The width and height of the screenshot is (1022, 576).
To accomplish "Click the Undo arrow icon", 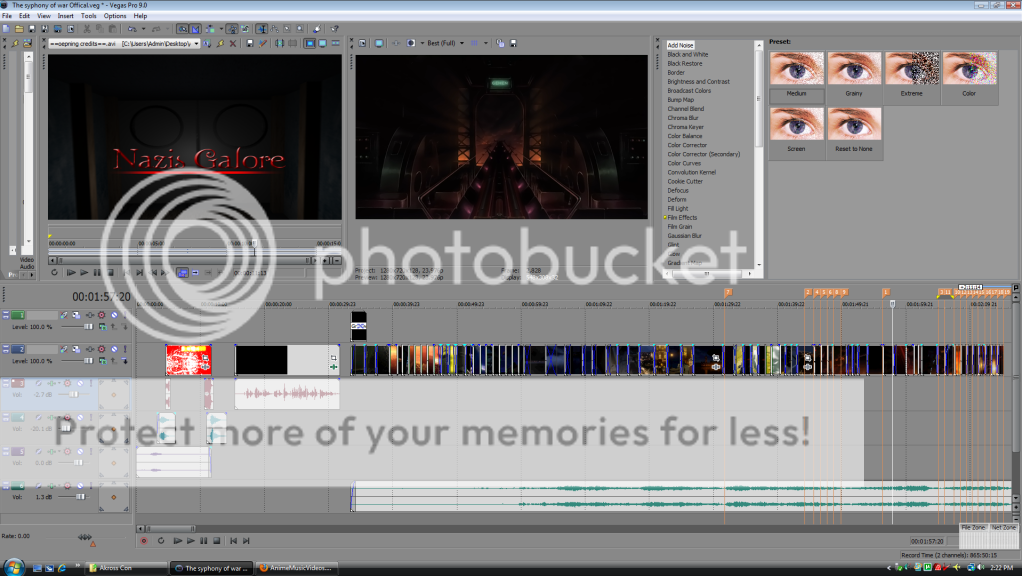I will point(132,29).
